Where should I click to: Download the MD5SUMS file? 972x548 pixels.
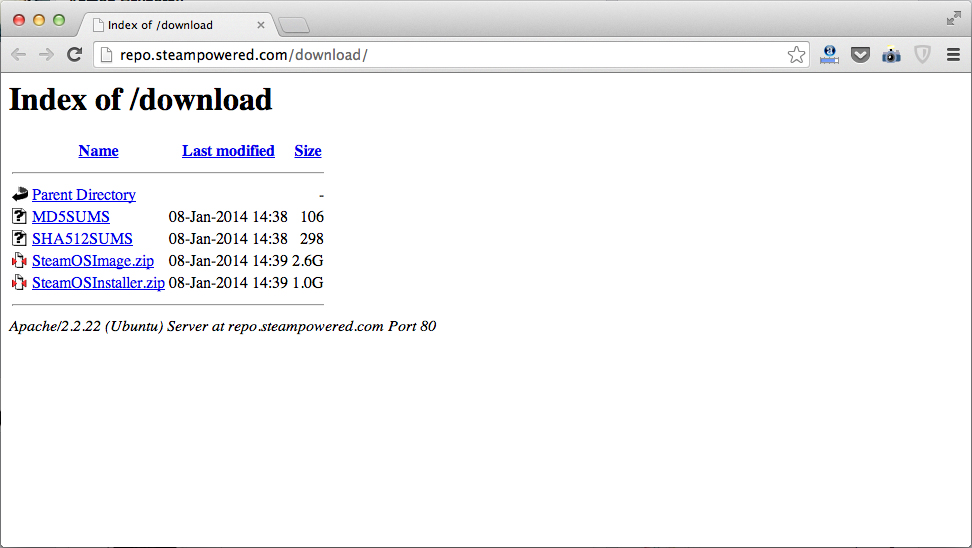[71, 216]
